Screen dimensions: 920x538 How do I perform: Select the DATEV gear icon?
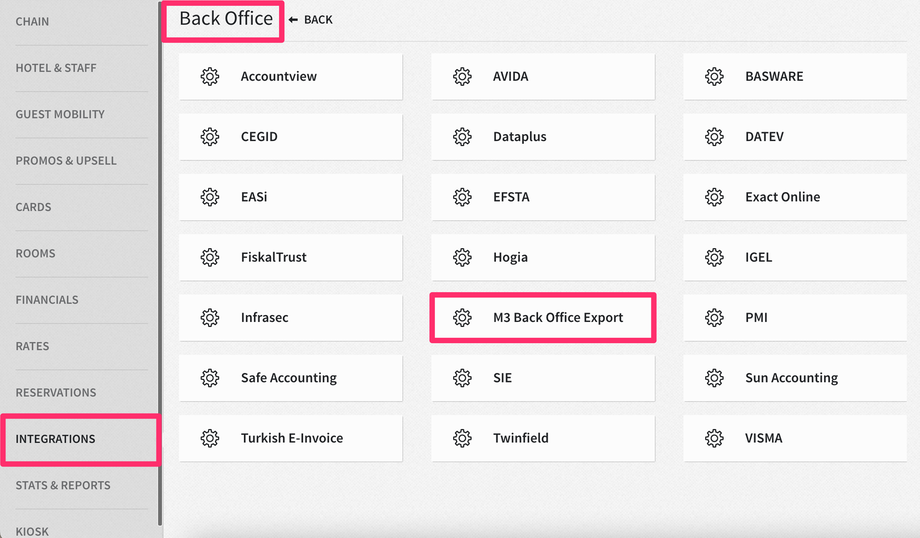(x=714, y=137)
